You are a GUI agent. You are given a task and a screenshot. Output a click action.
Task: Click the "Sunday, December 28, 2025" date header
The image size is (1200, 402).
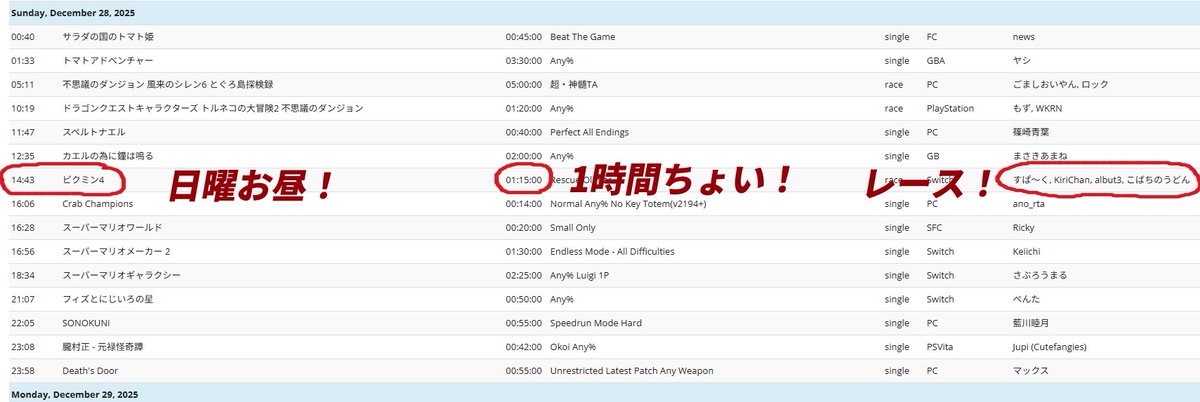73,13
